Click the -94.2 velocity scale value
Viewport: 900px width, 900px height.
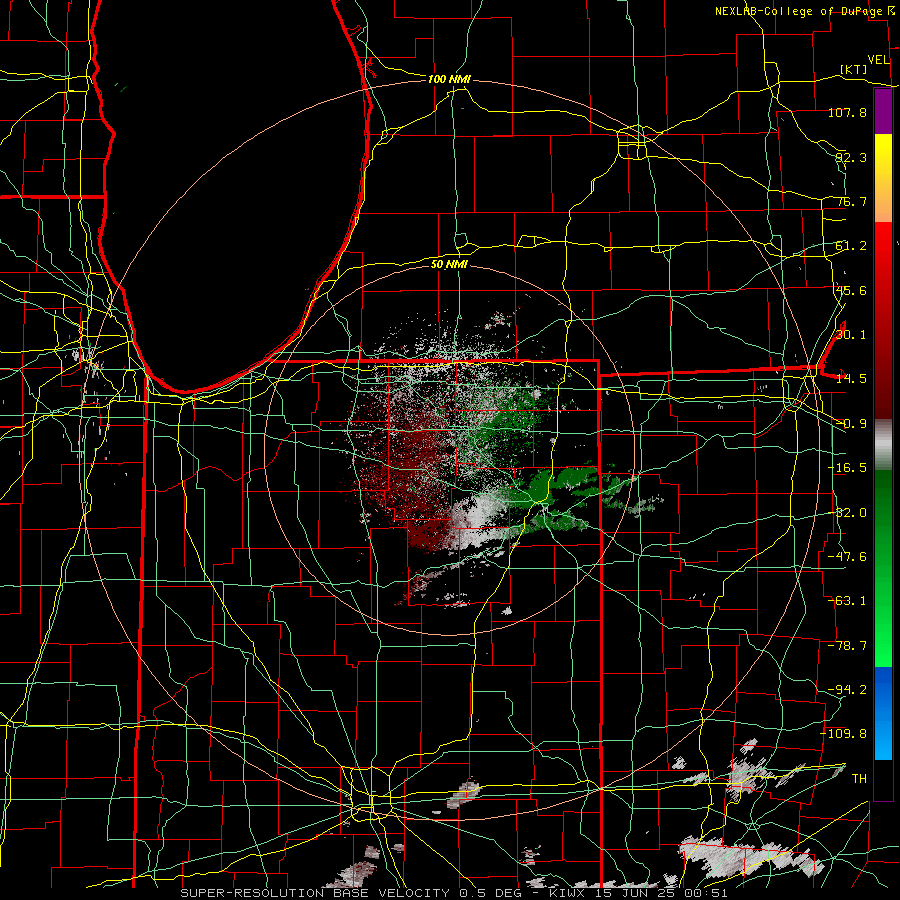[x=847, y=689]
